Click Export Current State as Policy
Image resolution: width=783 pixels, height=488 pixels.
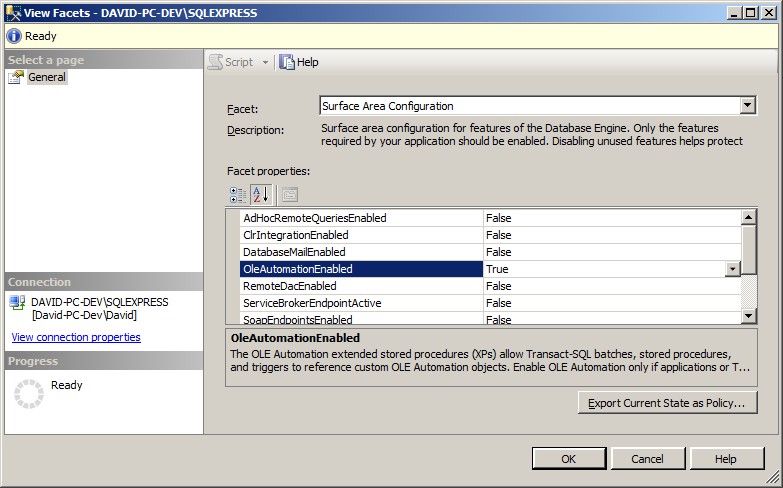point(667,403)
